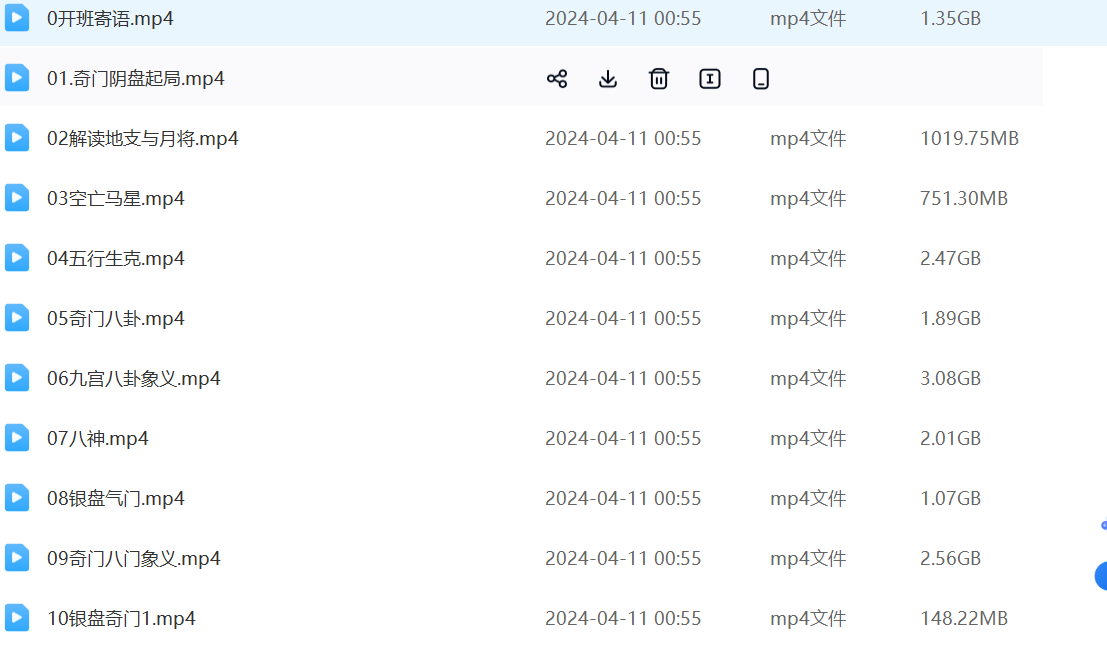Click the 3.08GB size of 06九宫八卦象义.mp4
The height and width of the screenshot is (650, 1107).
click(x=950, y=379)
